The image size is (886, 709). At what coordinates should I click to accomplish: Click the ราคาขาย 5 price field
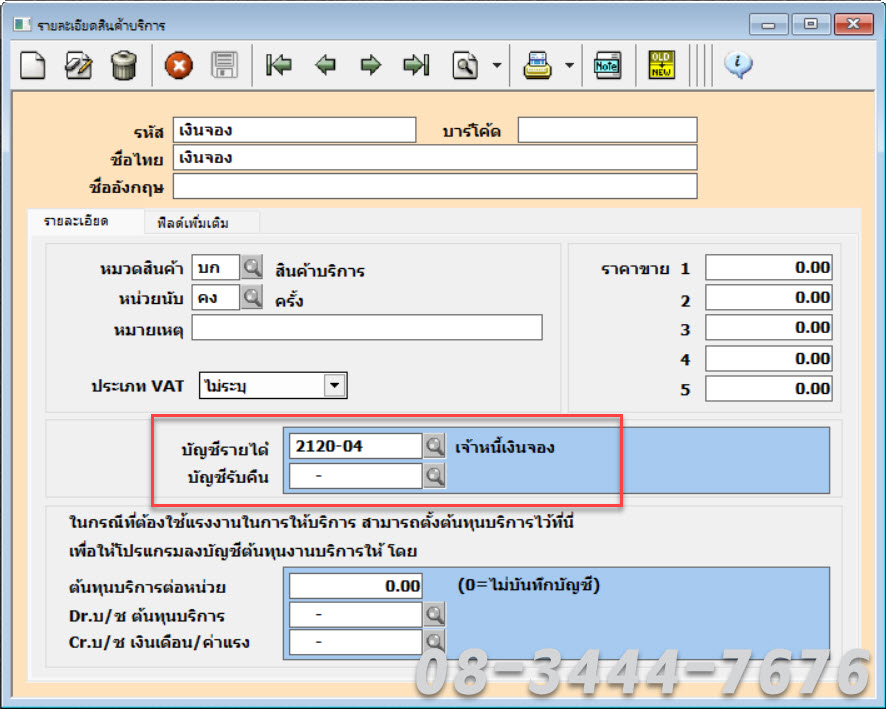click(769, 389)
